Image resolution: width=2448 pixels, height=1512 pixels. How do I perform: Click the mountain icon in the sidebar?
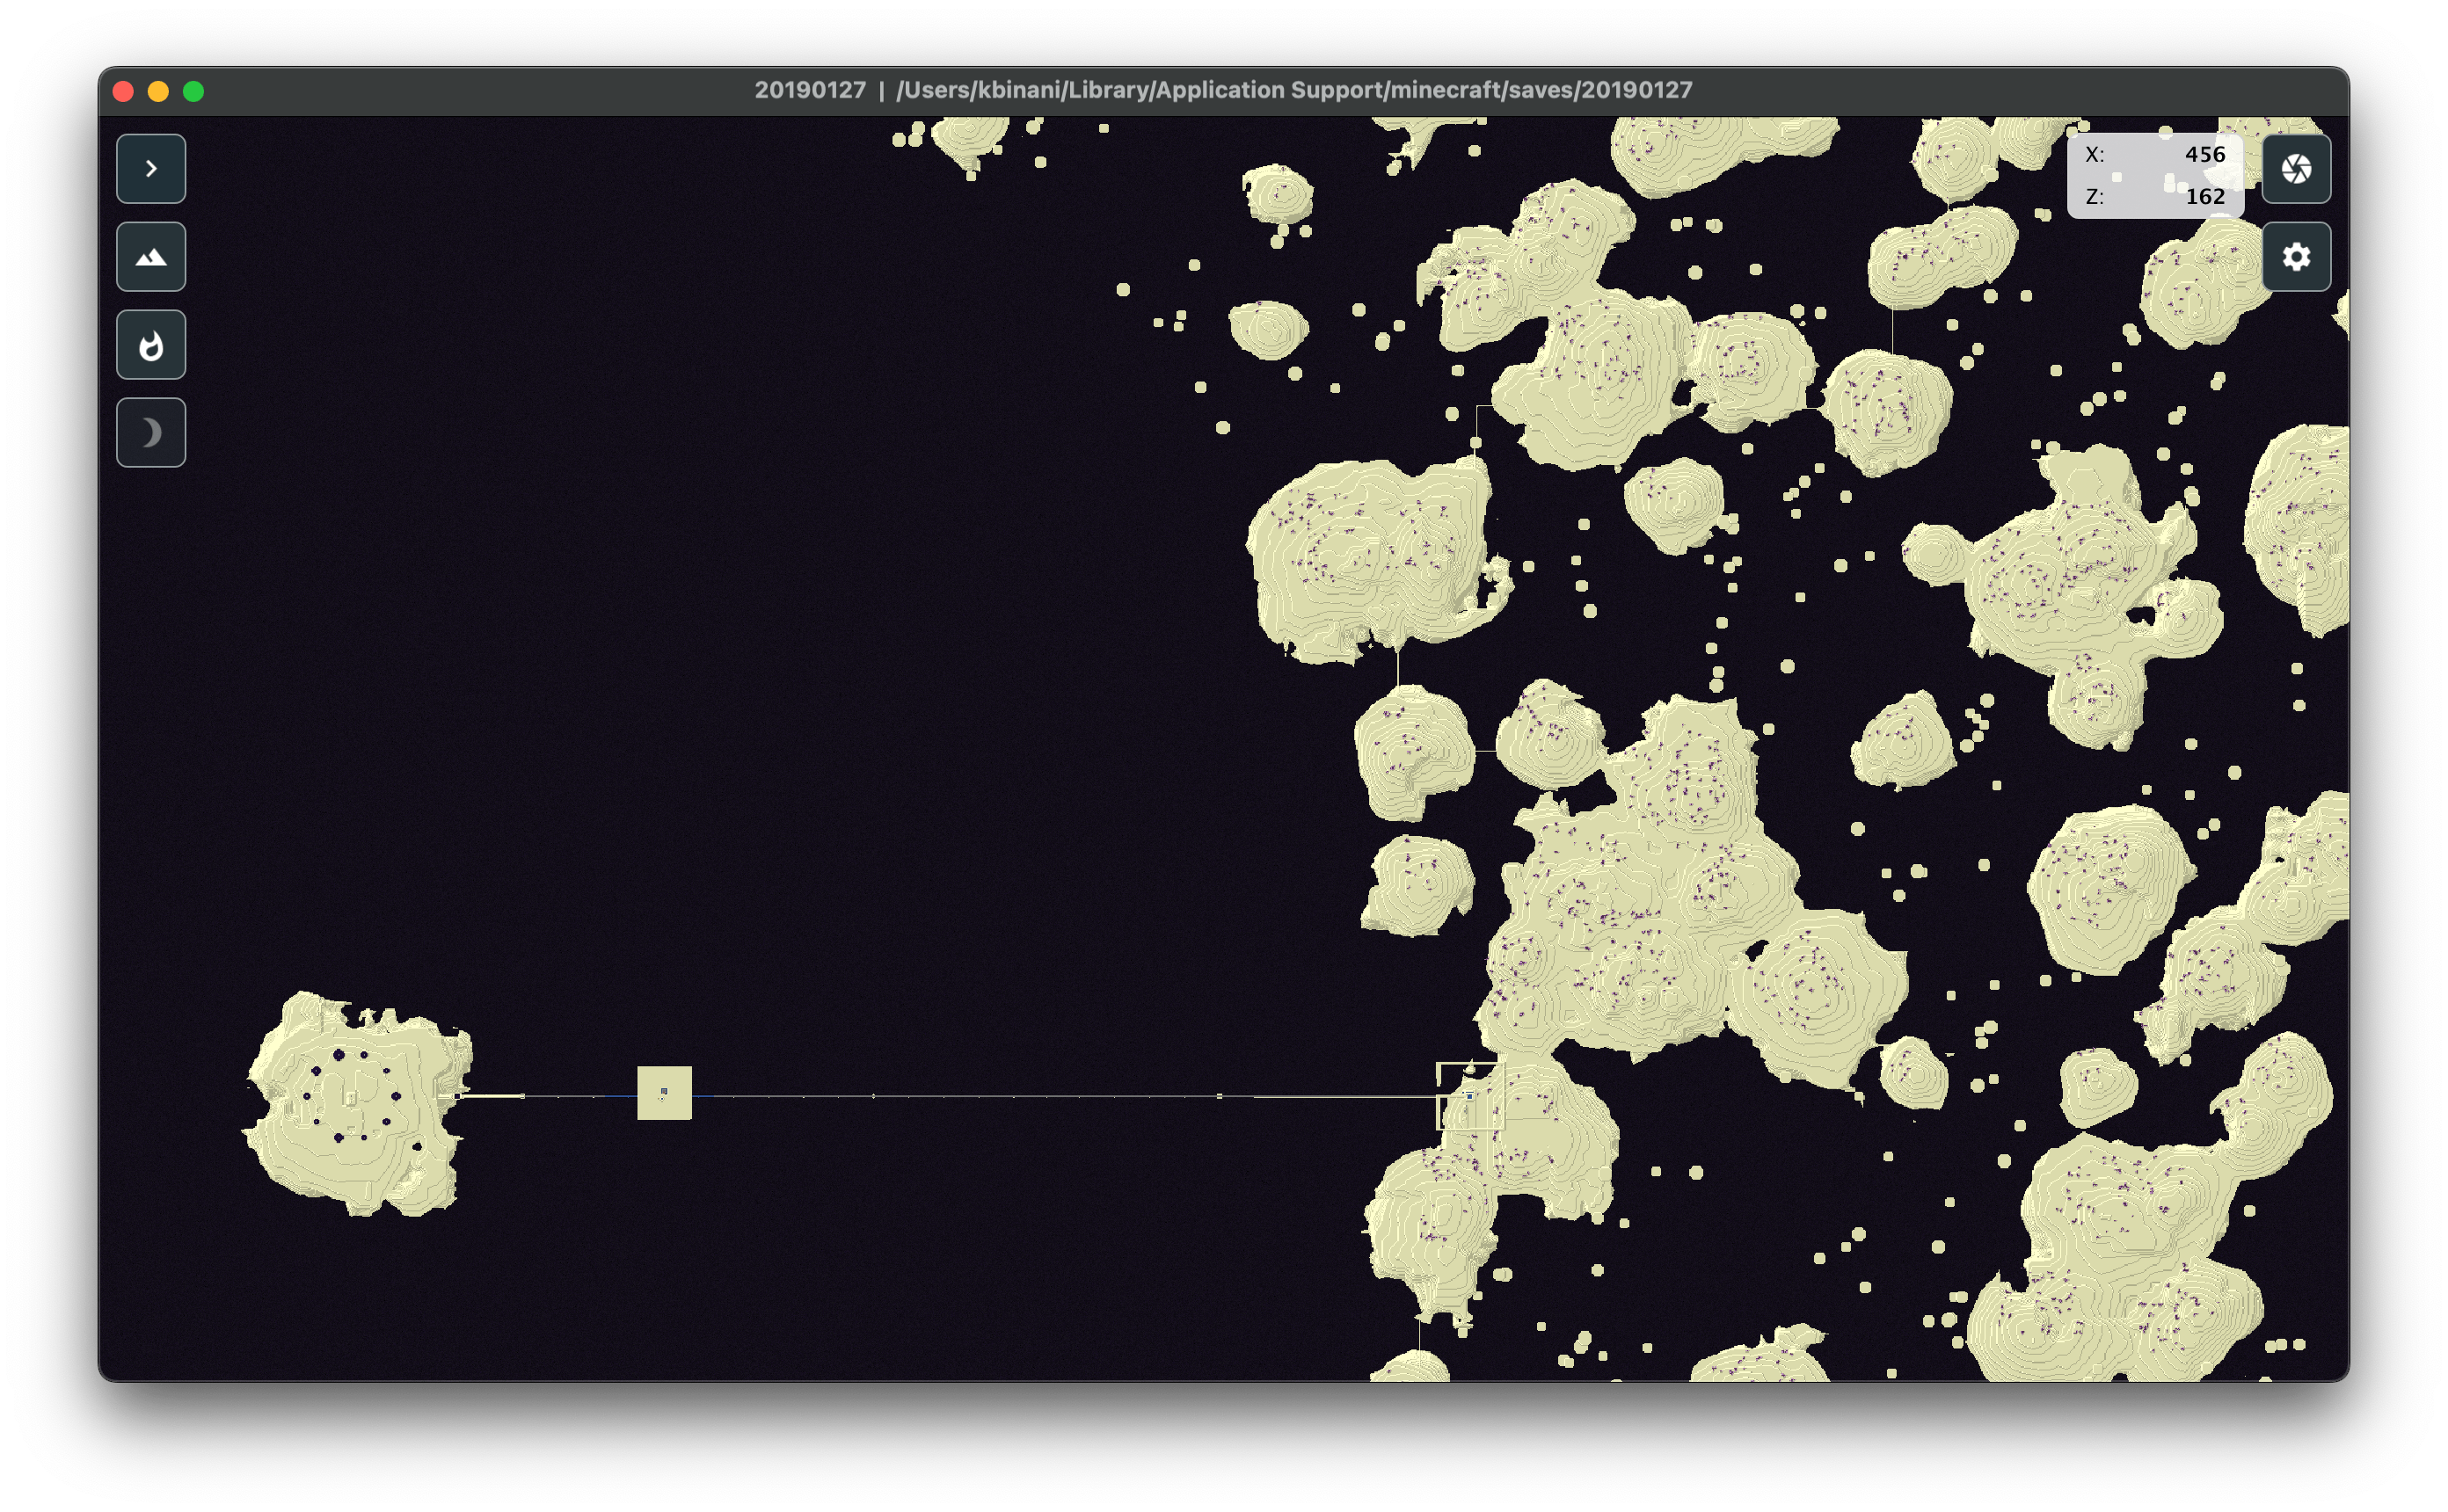pyautogui.click(x=151, y=256)
